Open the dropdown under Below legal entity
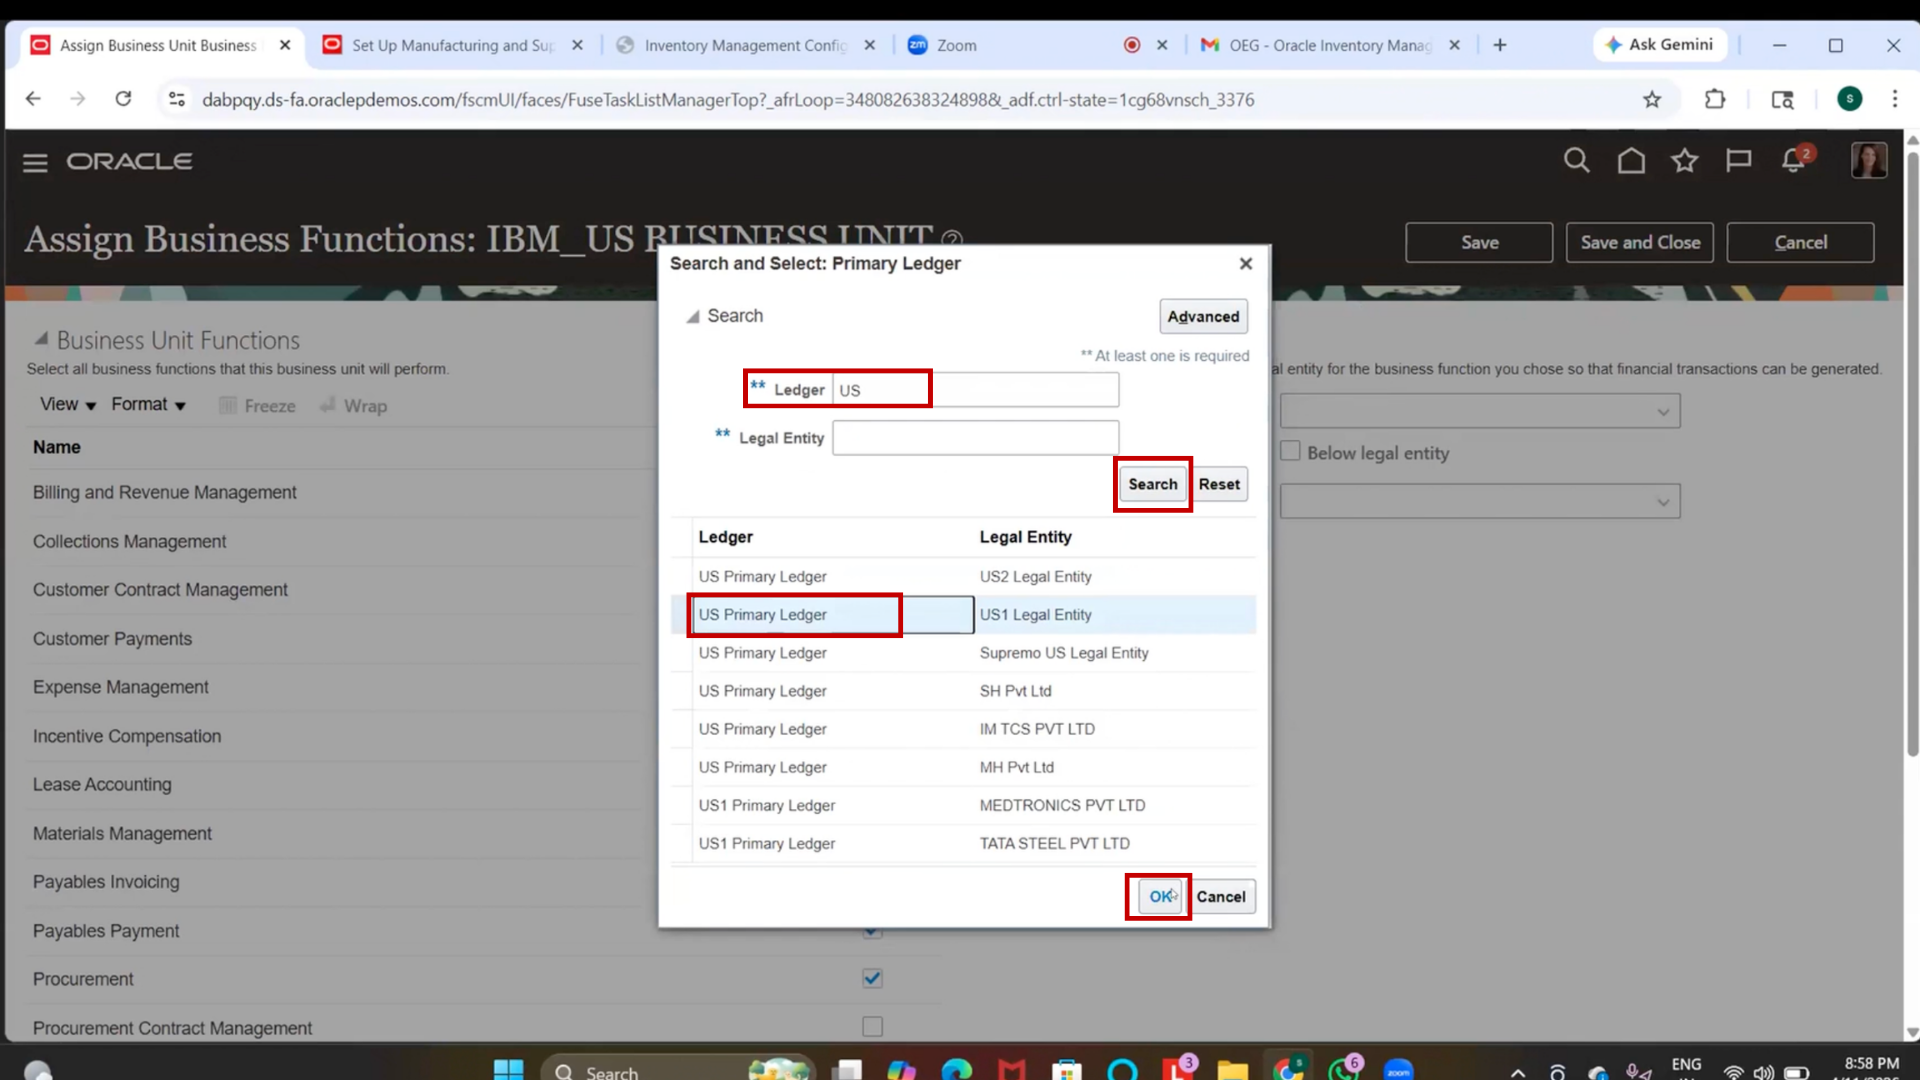Image resolution: width=1920 pixels, height=1080 pixels. pos(1480,501)
